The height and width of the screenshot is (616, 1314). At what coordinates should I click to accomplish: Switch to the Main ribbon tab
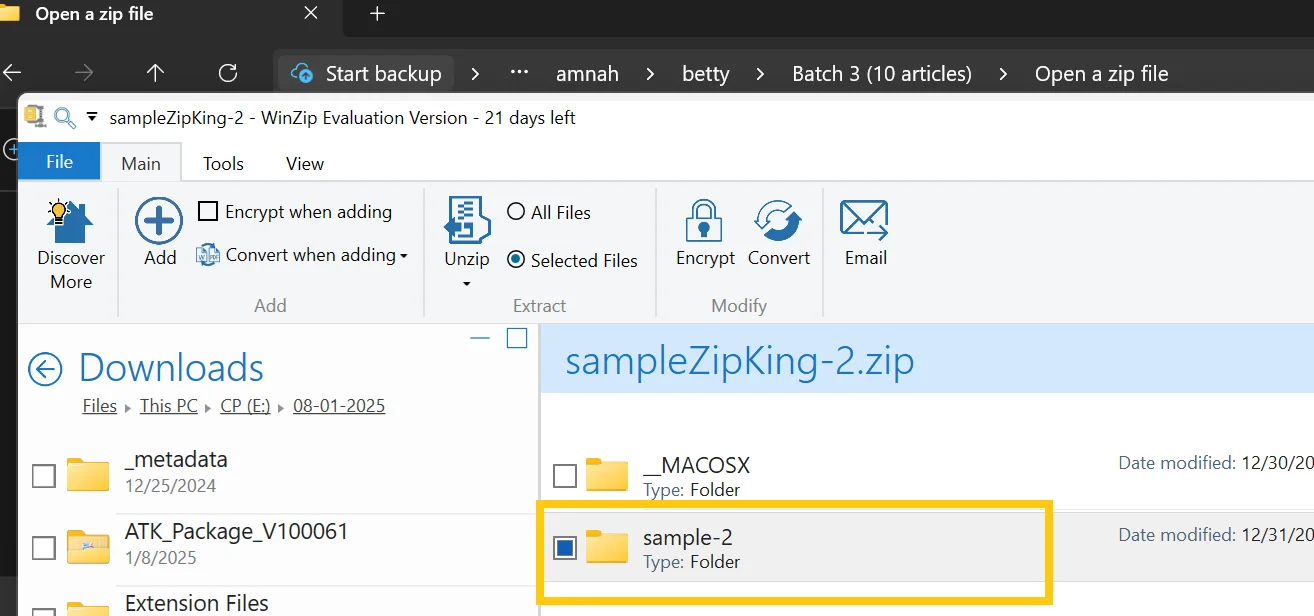(x=141, y=163)
